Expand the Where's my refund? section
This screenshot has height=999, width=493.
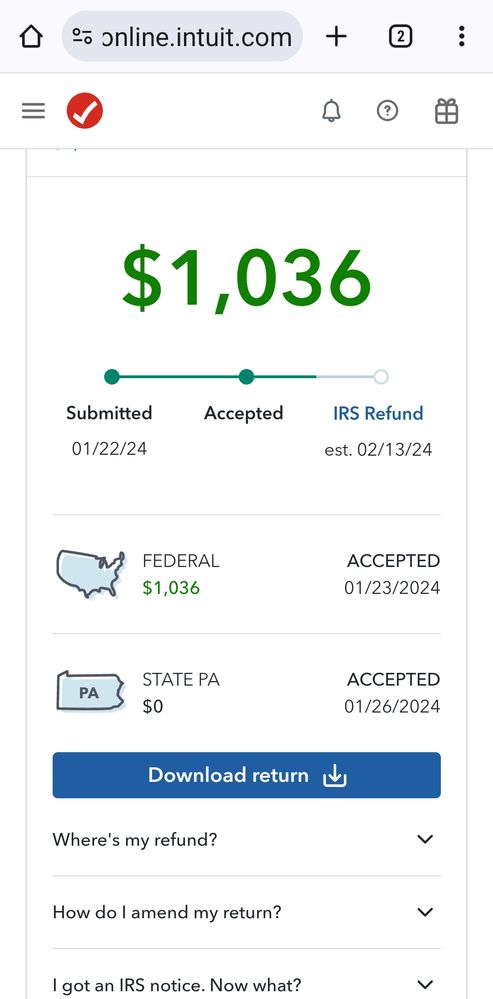(246, 839)
